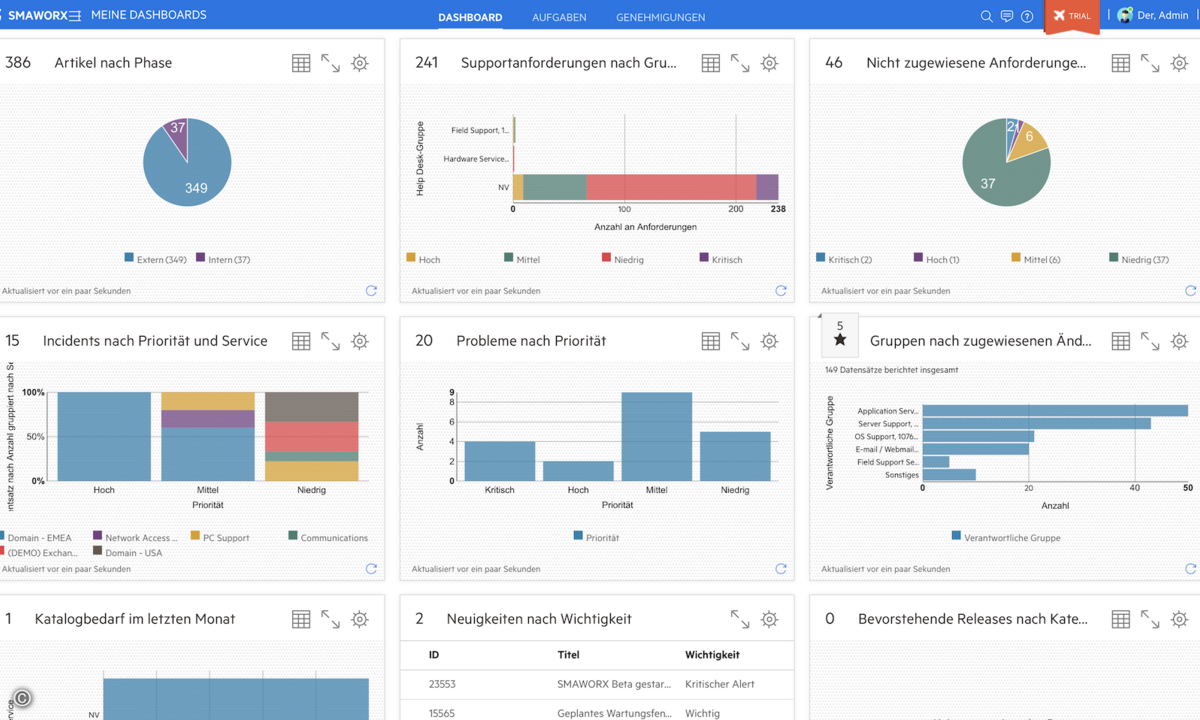The height and width of the screenshot is (720, 1200).
Task: Click the Titel column header in Neuigkeiten
Action: 568,655
